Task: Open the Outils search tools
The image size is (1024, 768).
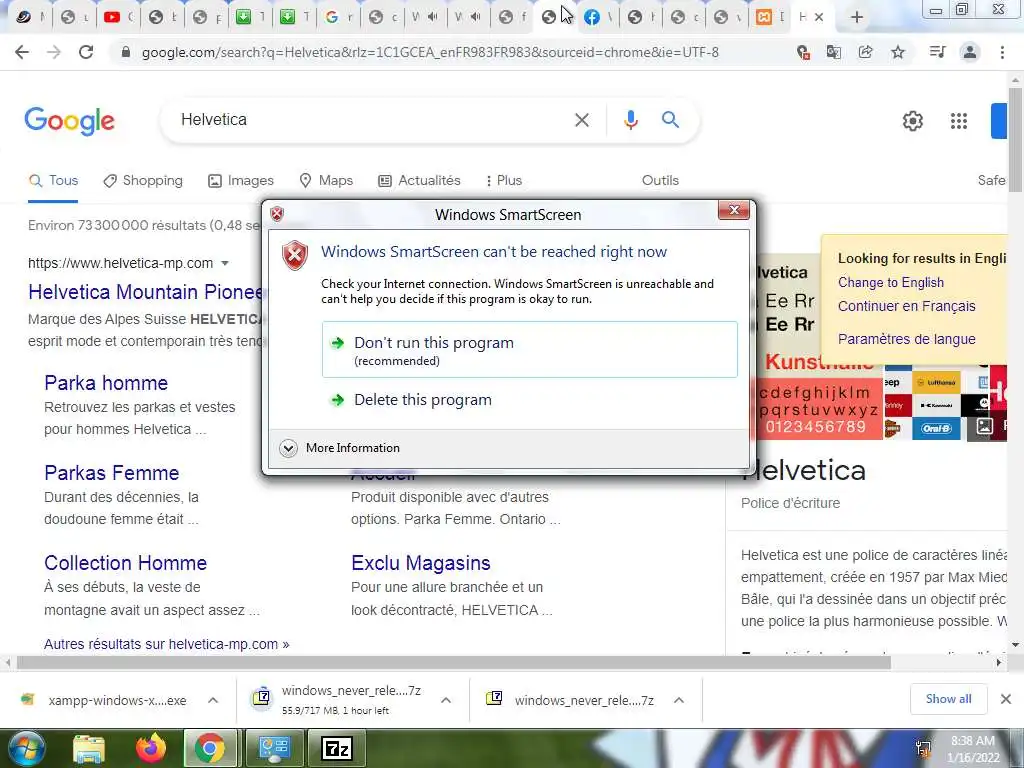Action: click(660, 180)
